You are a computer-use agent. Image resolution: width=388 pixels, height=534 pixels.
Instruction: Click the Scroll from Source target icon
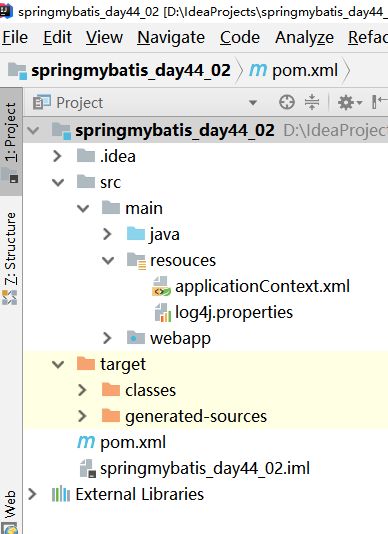point(287,102)
